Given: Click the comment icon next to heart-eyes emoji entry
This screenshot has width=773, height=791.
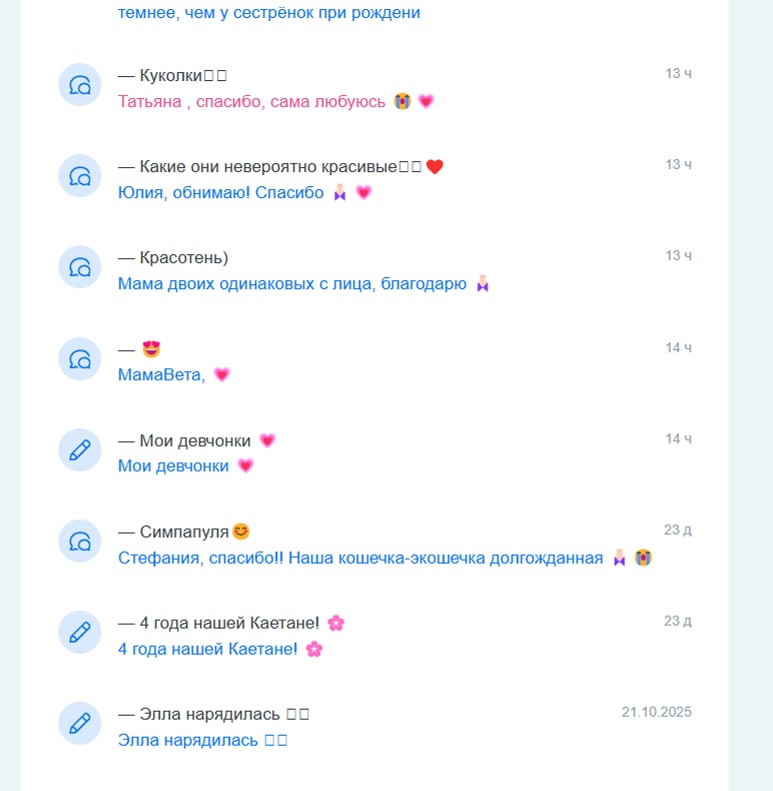Looking at the screenshot, I should click(80, 359).
